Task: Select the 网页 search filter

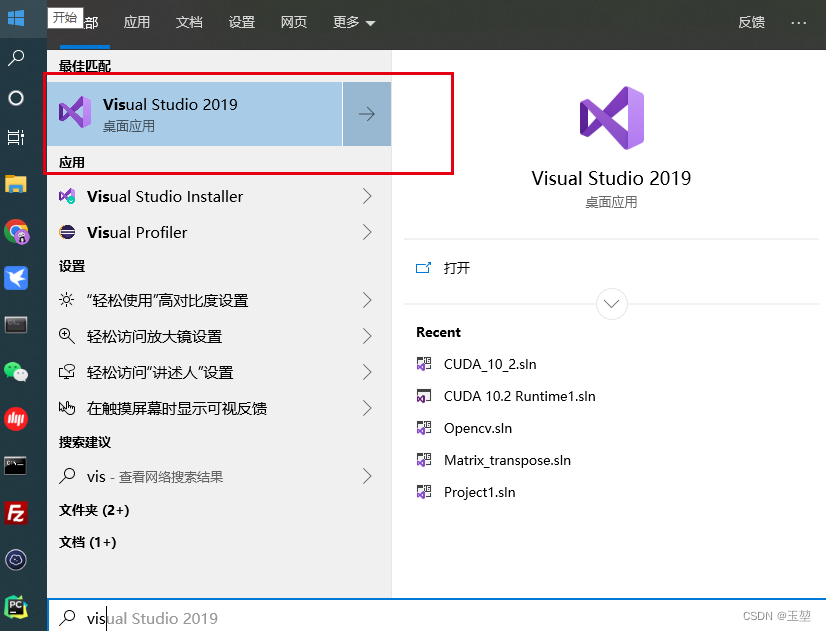Action: (293, 21)
